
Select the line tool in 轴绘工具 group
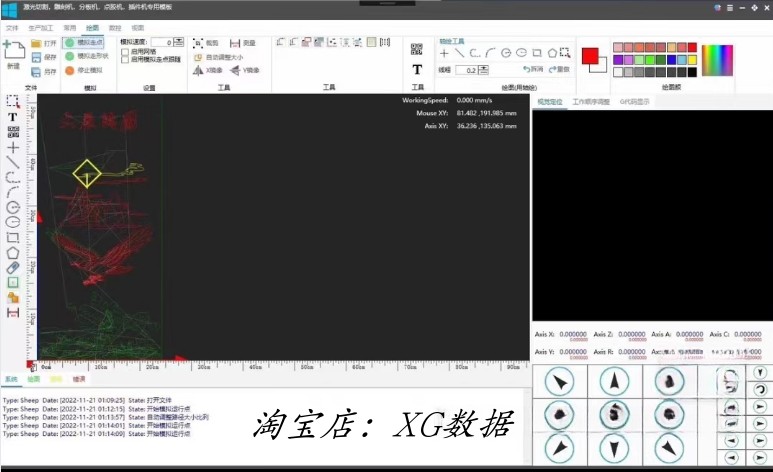459,53
